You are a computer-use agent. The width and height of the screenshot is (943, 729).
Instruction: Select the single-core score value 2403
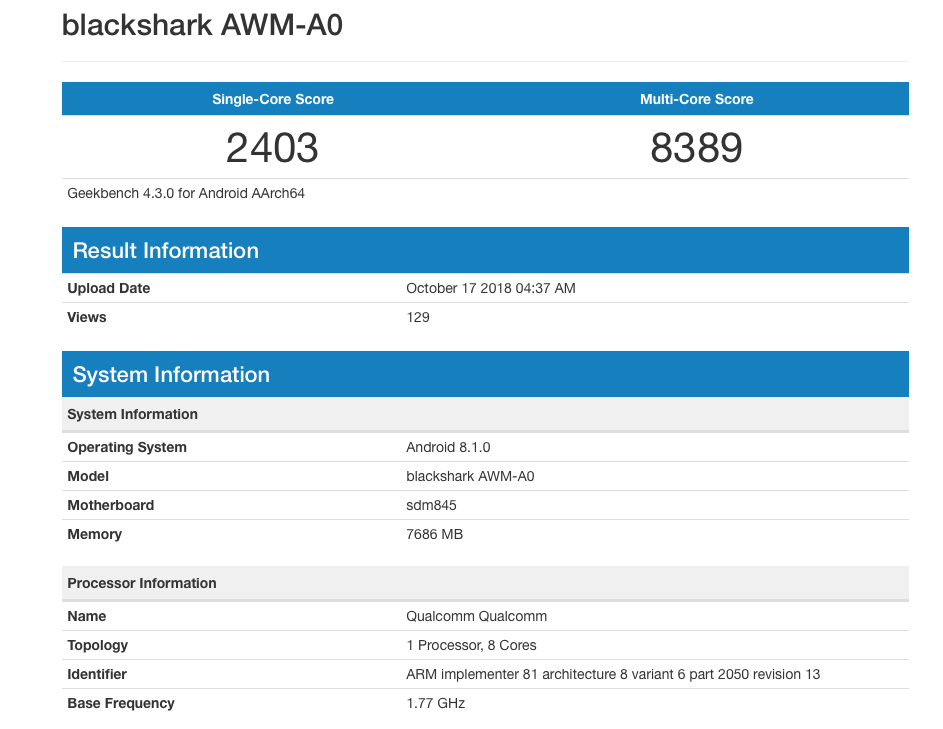tap(272, 148)
